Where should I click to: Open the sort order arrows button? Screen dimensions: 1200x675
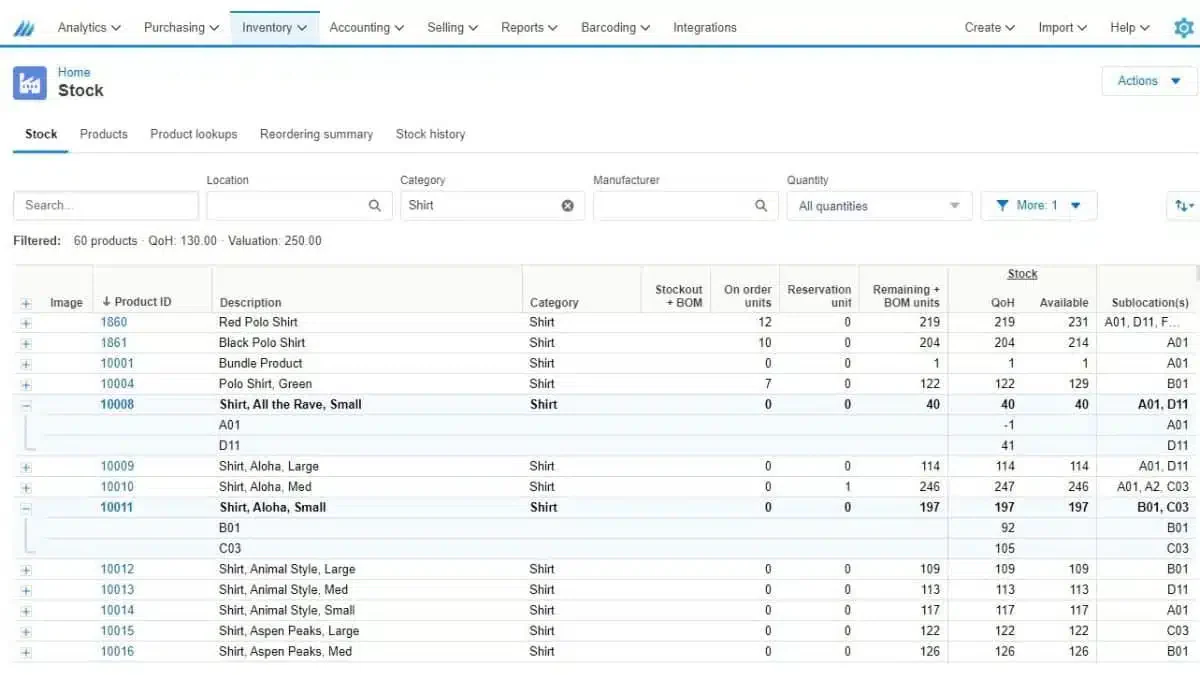coord(1183,206)
